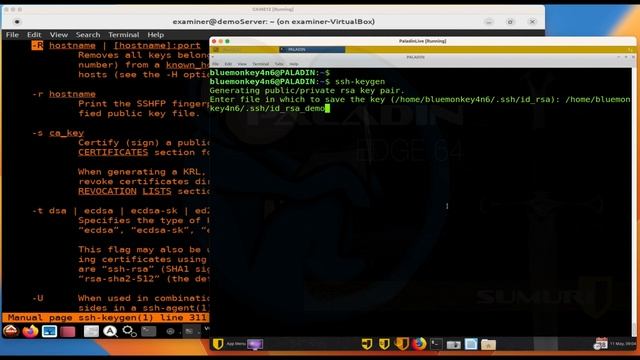Click the green cursor after id_rsa_demo
This screenshot has width=640, height=360.
tap(327, 108)
